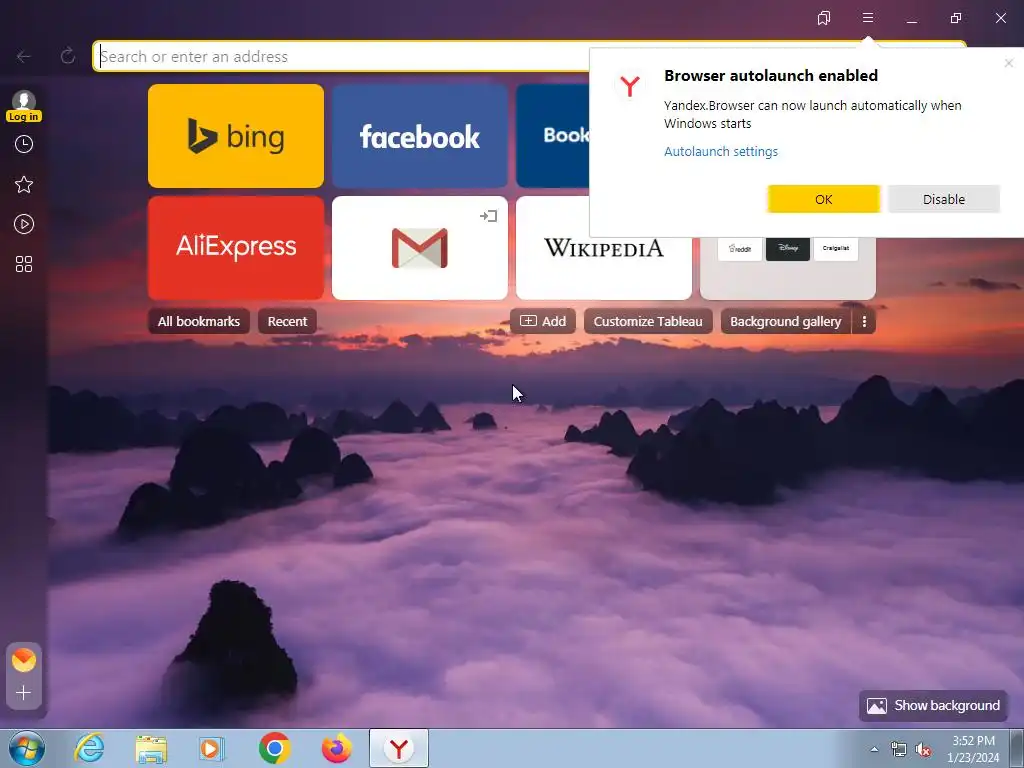Open the orange mail app in sidebar

24,660
